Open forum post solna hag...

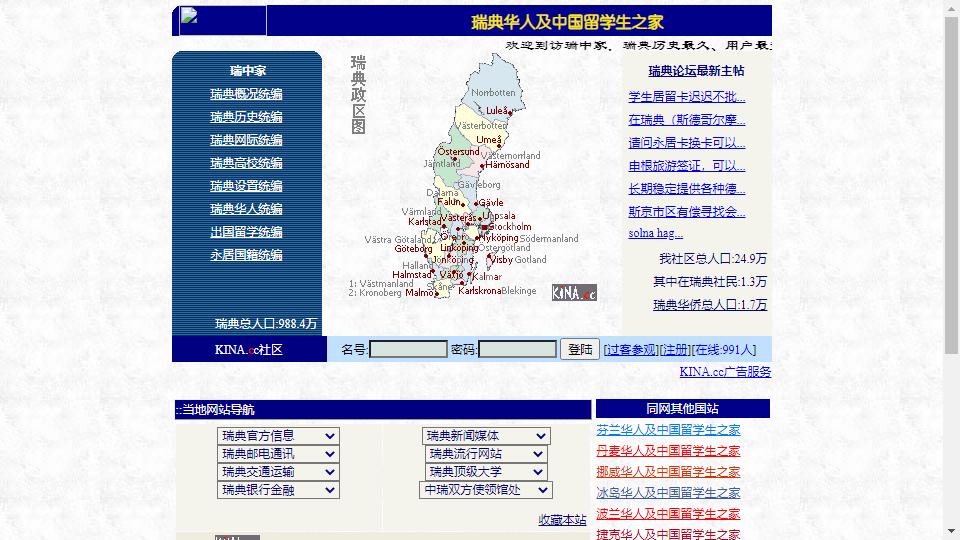click(x=655, y=233)
